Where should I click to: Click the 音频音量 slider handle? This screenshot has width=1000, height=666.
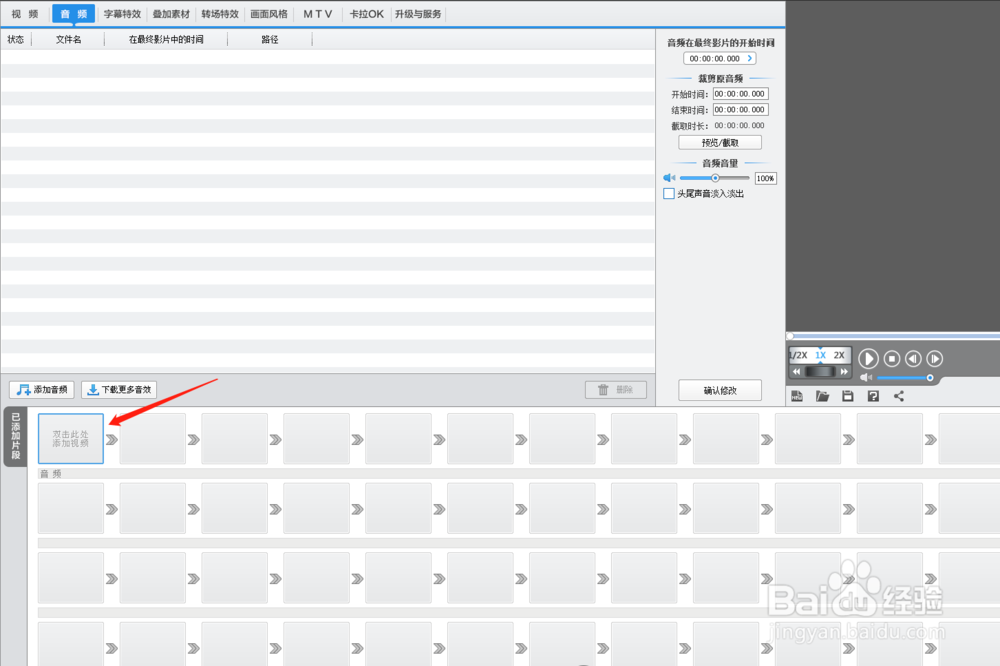(x=715, y=178)
